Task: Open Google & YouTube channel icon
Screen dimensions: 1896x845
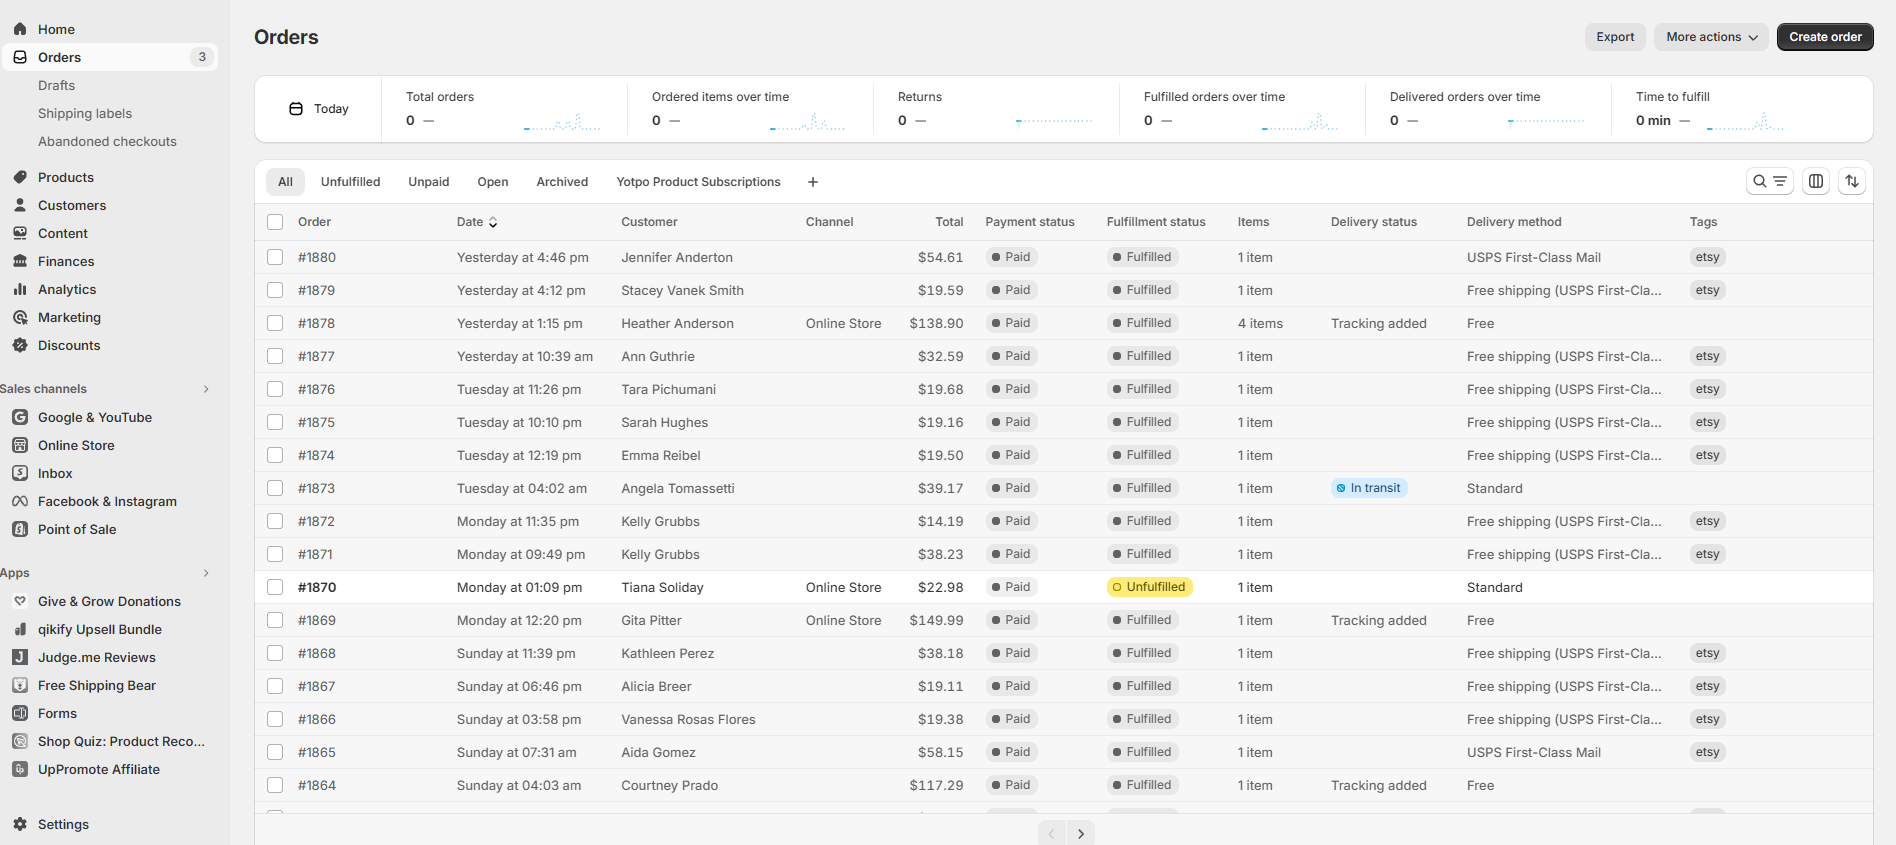Action: point(20,417)
